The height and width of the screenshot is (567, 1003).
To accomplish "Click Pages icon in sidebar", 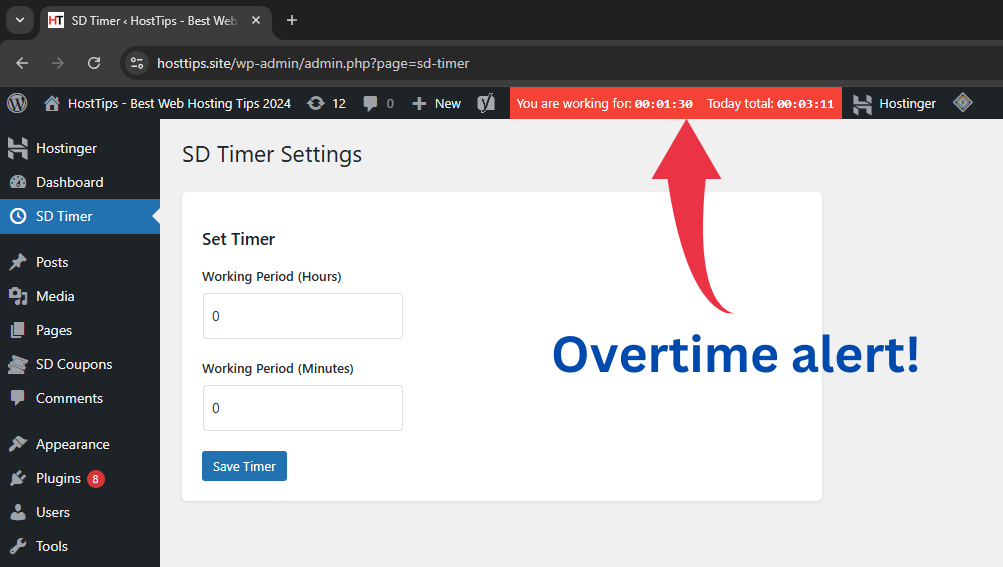I will click(x=18, y=330).
